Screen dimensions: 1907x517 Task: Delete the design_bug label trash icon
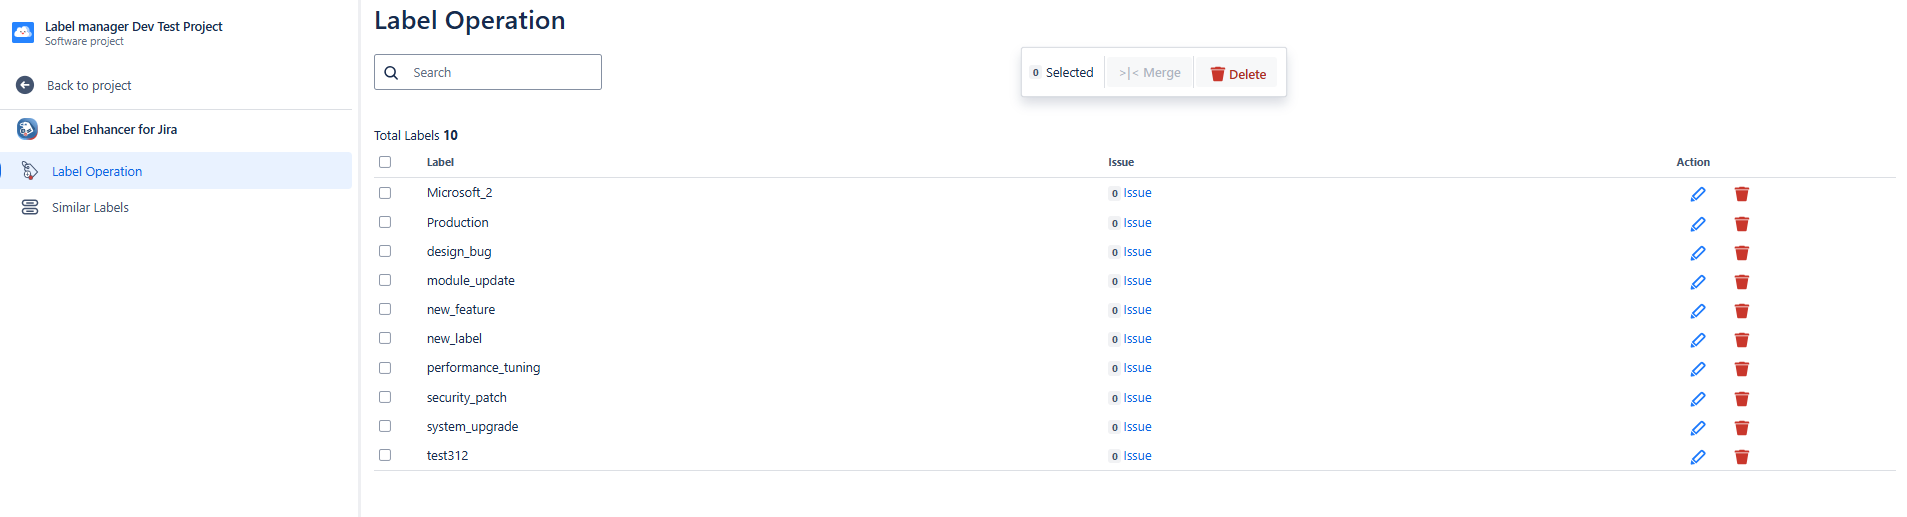1742,253
